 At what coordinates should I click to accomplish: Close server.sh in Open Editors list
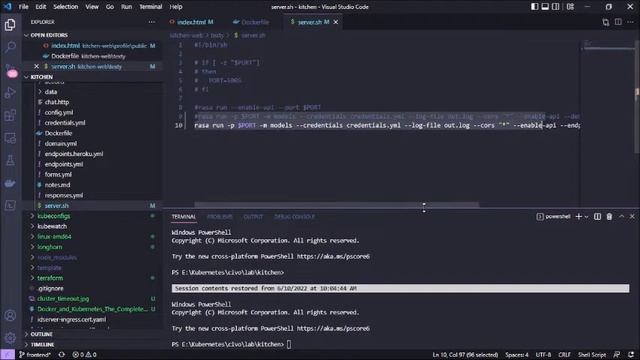click(36, 66)
